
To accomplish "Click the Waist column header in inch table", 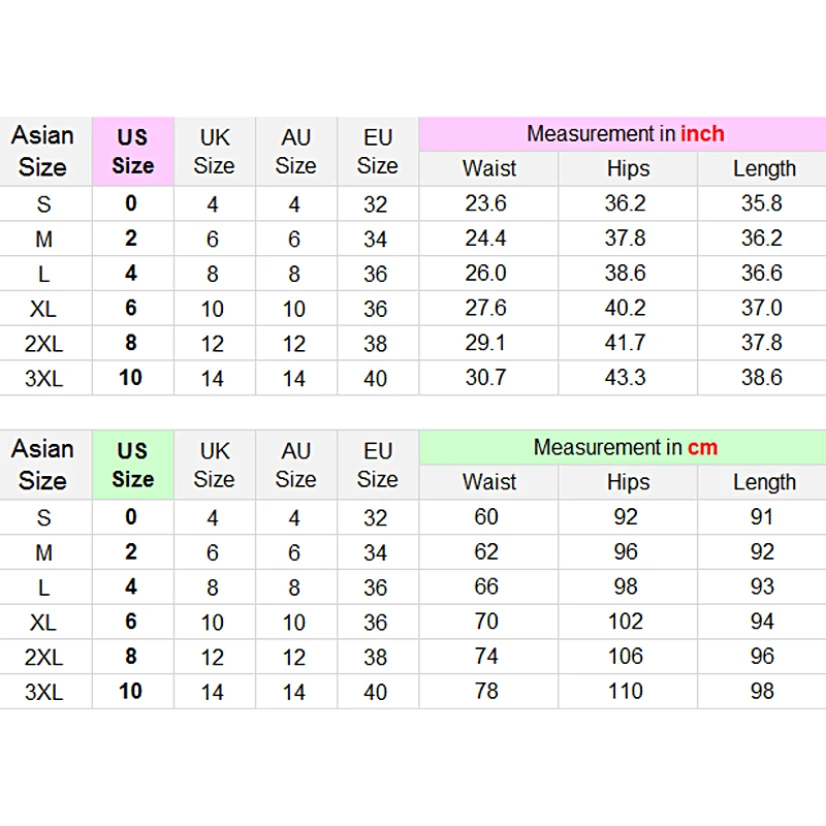I will 489,168.
